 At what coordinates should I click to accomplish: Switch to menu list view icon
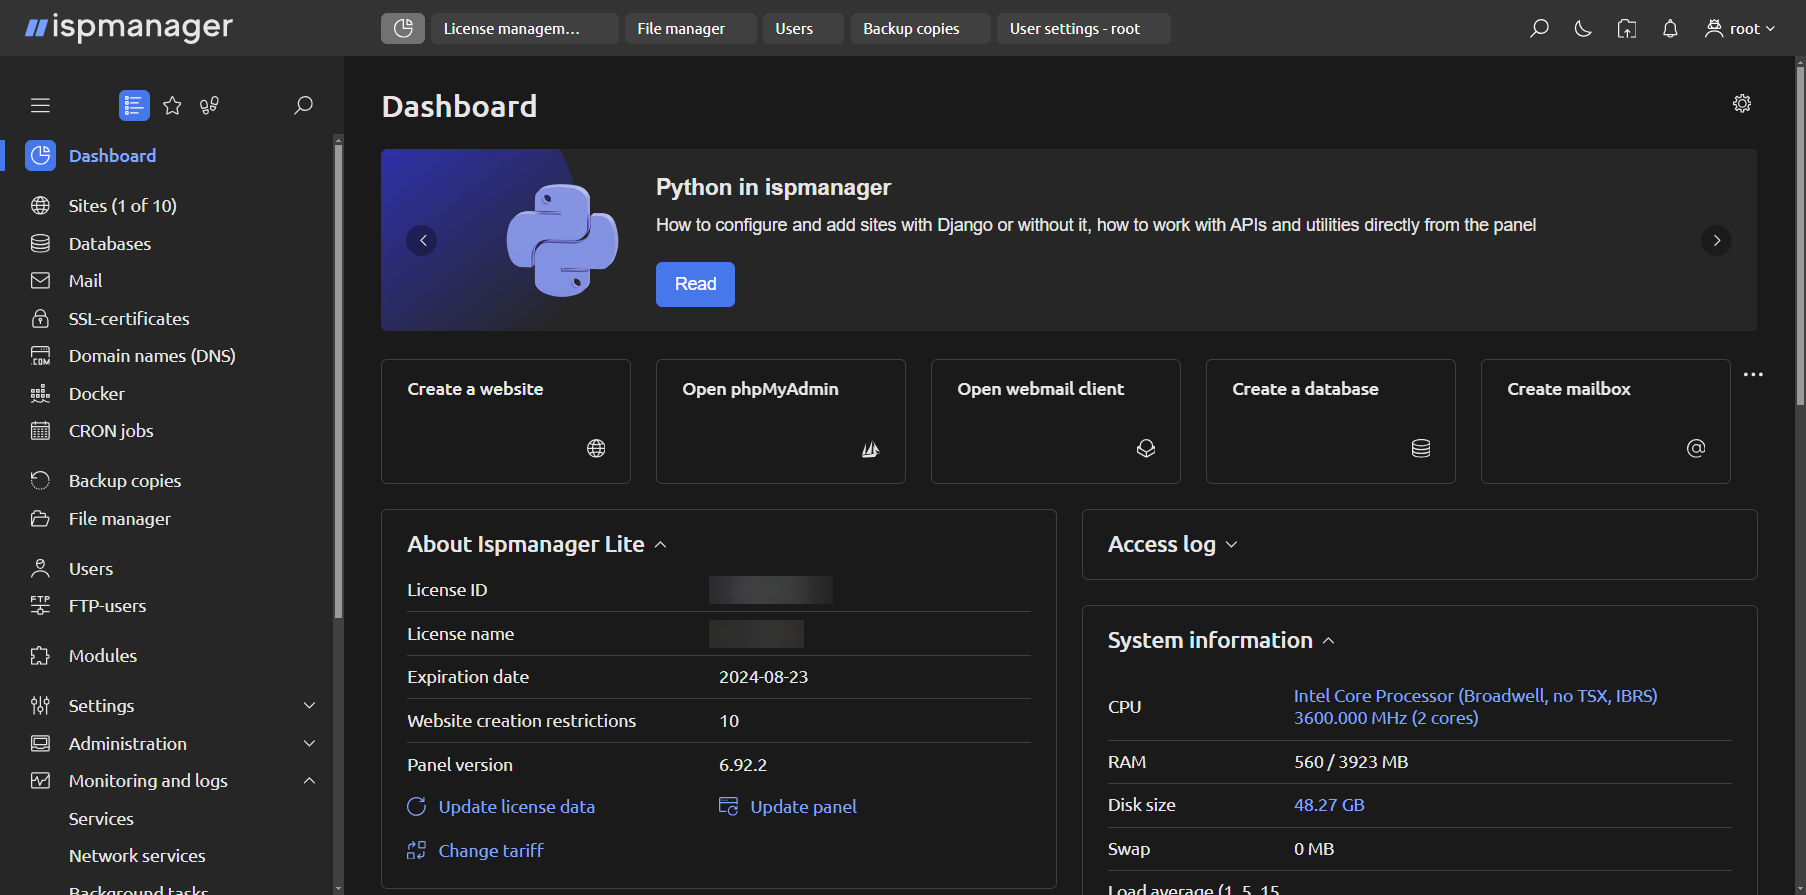[x=134, y=105]
